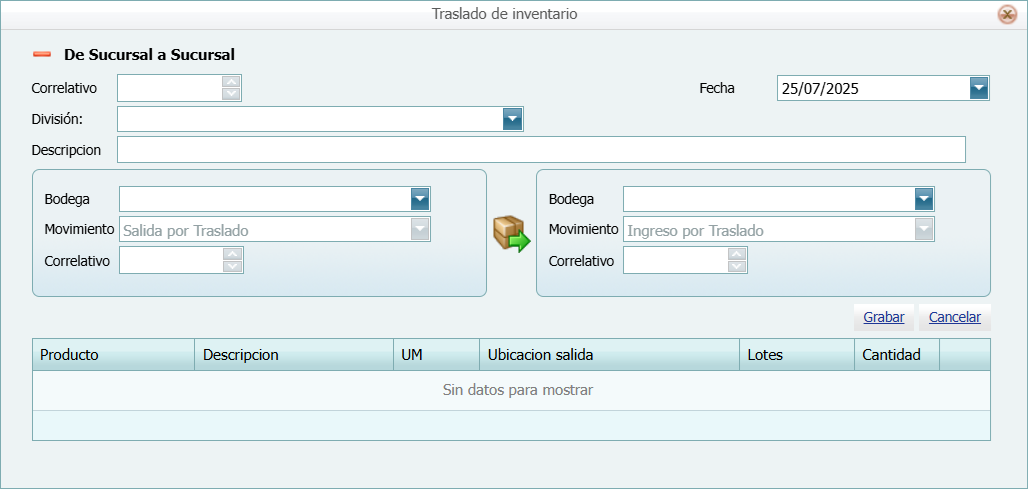Open the Fecha date picker dropdown
The height and width of the screenshot is (489, 1028).
click(x=979, y=88)
